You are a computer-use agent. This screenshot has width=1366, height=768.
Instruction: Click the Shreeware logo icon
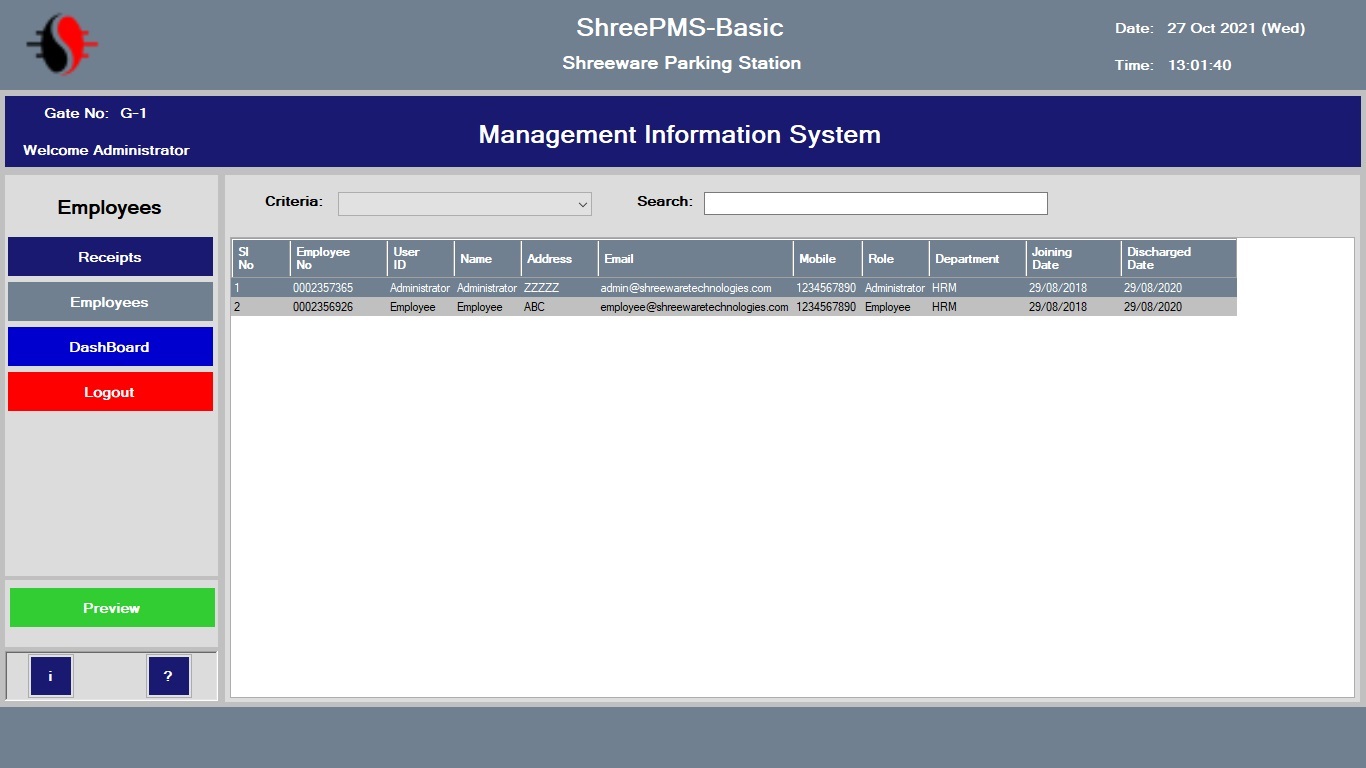62,44
